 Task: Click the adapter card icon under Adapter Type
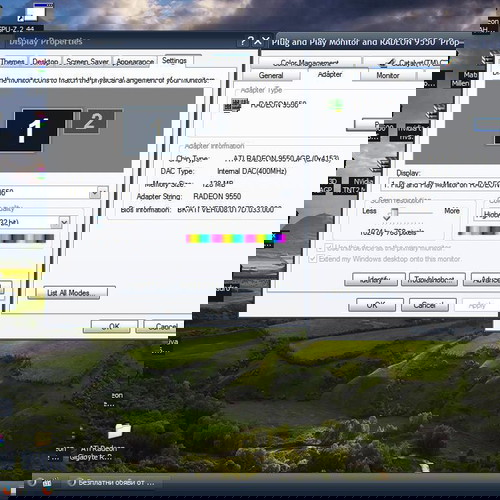click(236, 105)
